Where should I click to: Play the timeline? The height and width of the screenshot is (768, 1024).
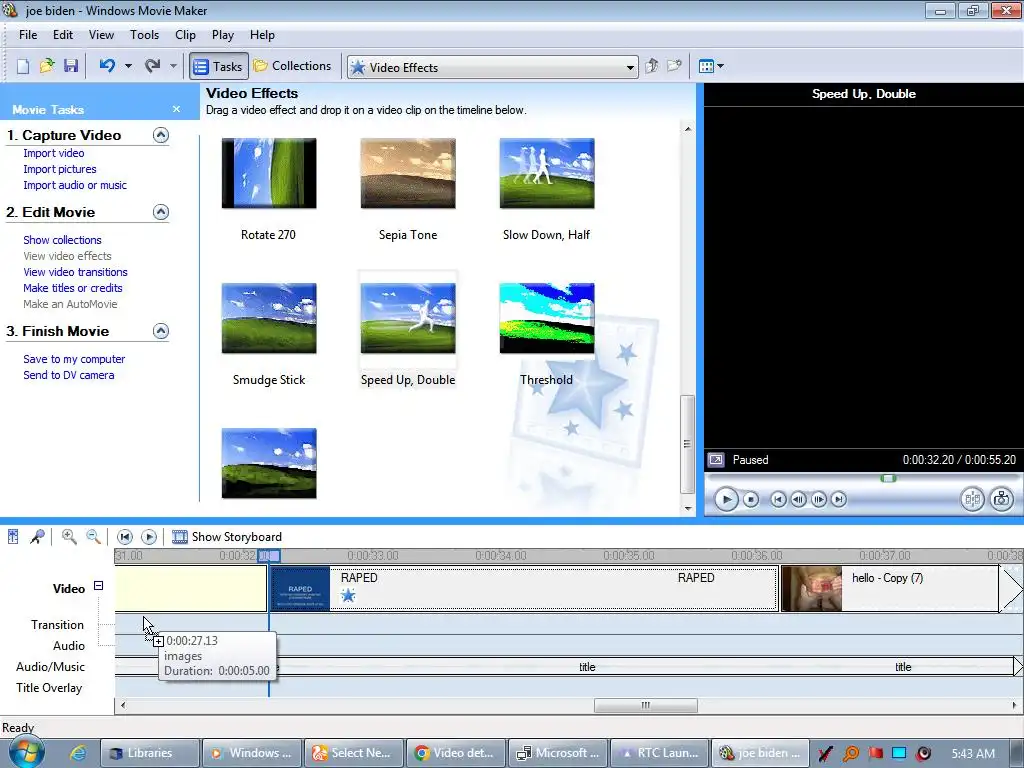tap(149, 537)
